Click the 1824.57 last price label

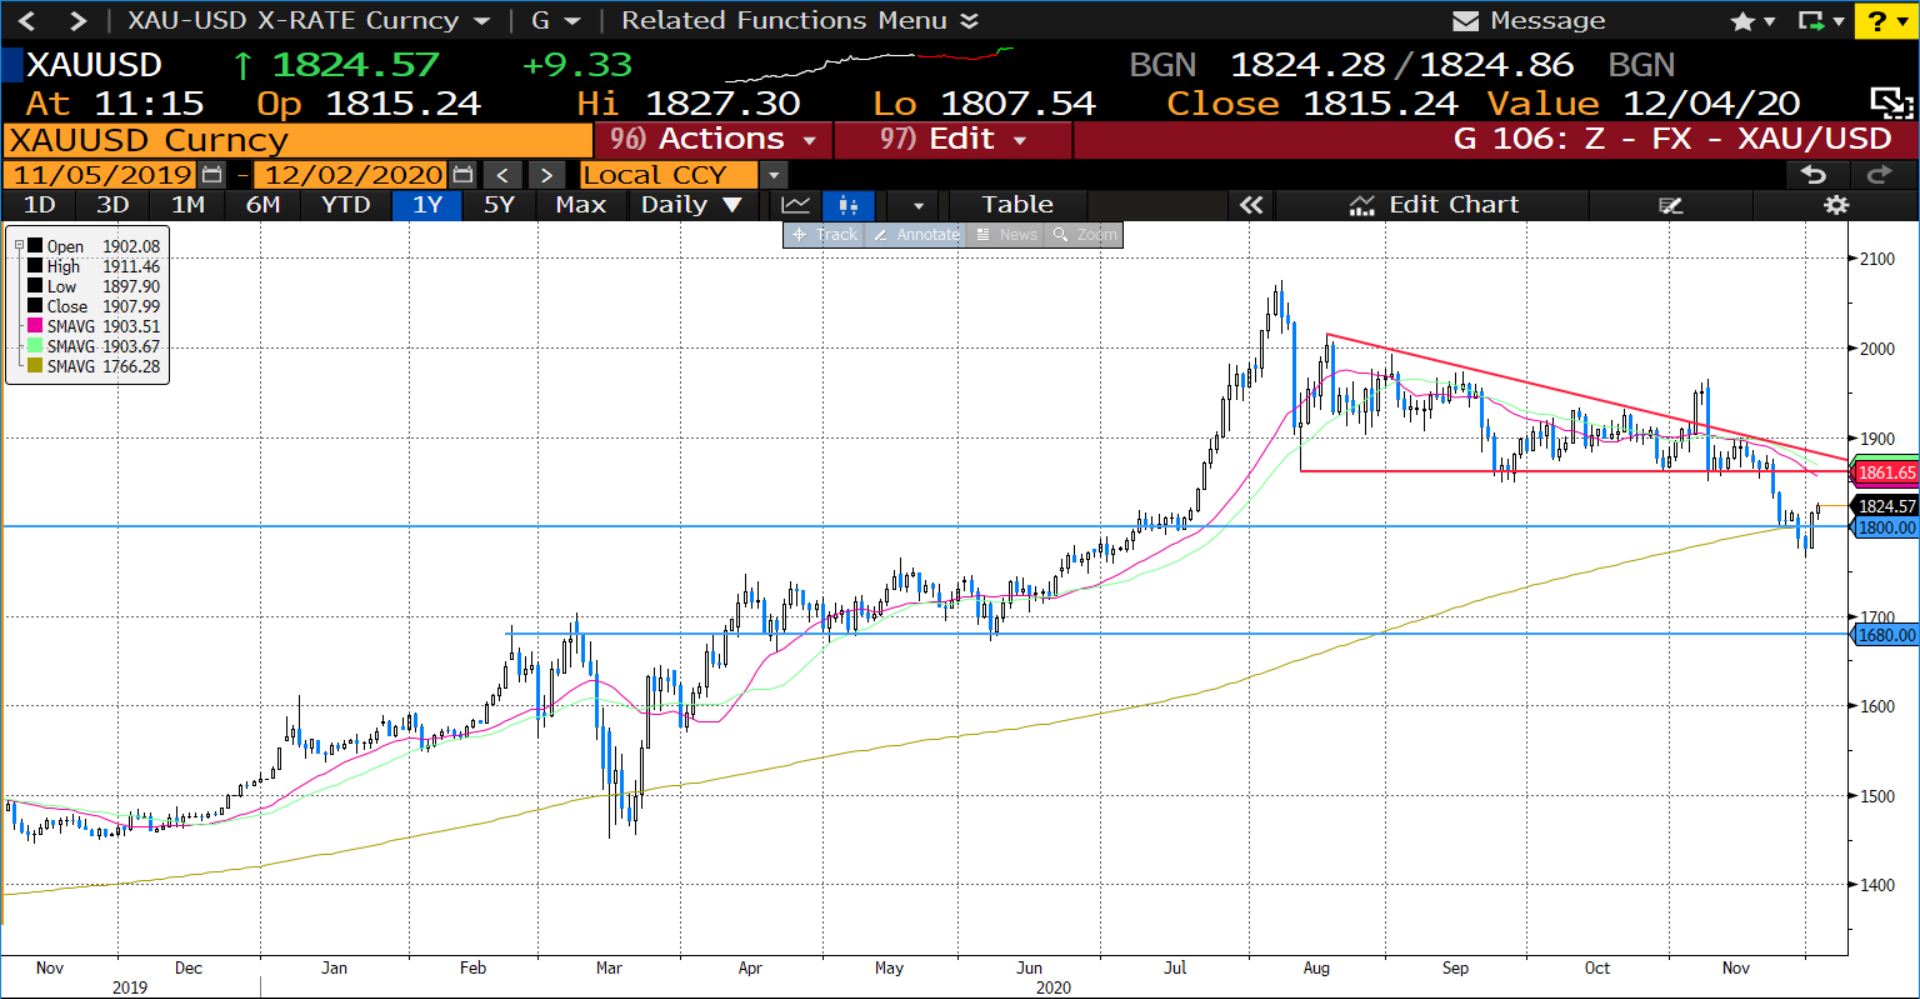[x=1886, y=506]
